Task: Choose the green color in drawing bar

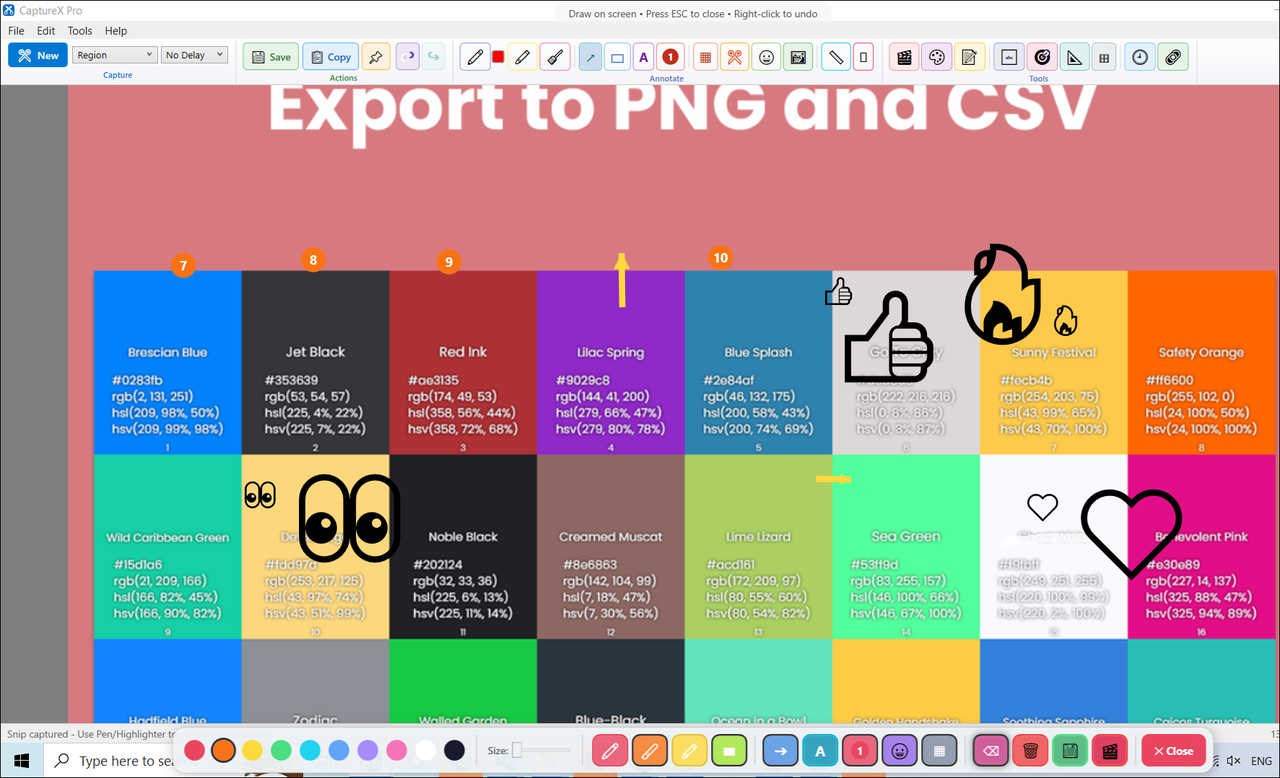Action: point(281,750)
